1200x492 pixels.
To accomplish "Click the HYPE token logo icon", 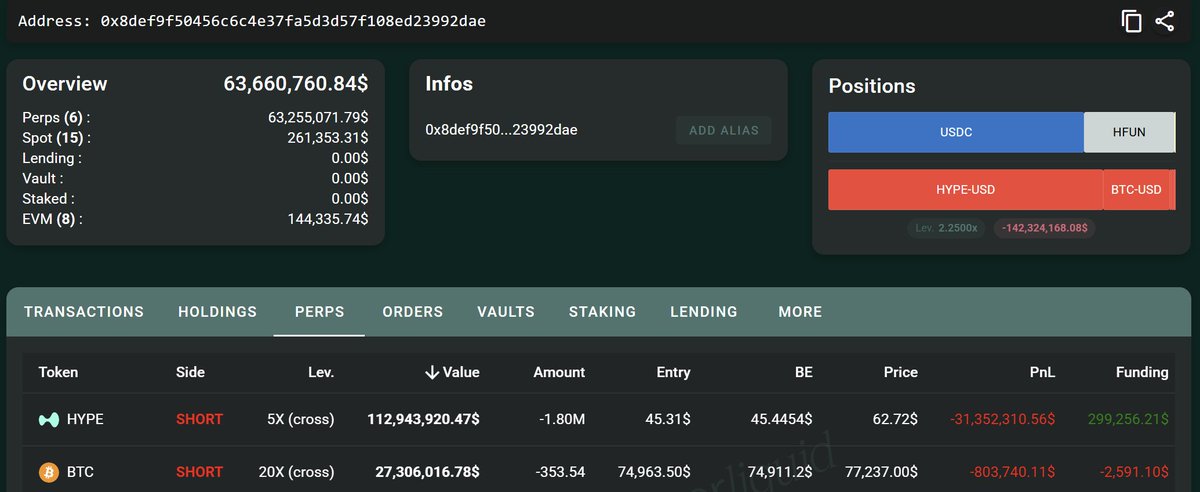I will click(47, 419).
